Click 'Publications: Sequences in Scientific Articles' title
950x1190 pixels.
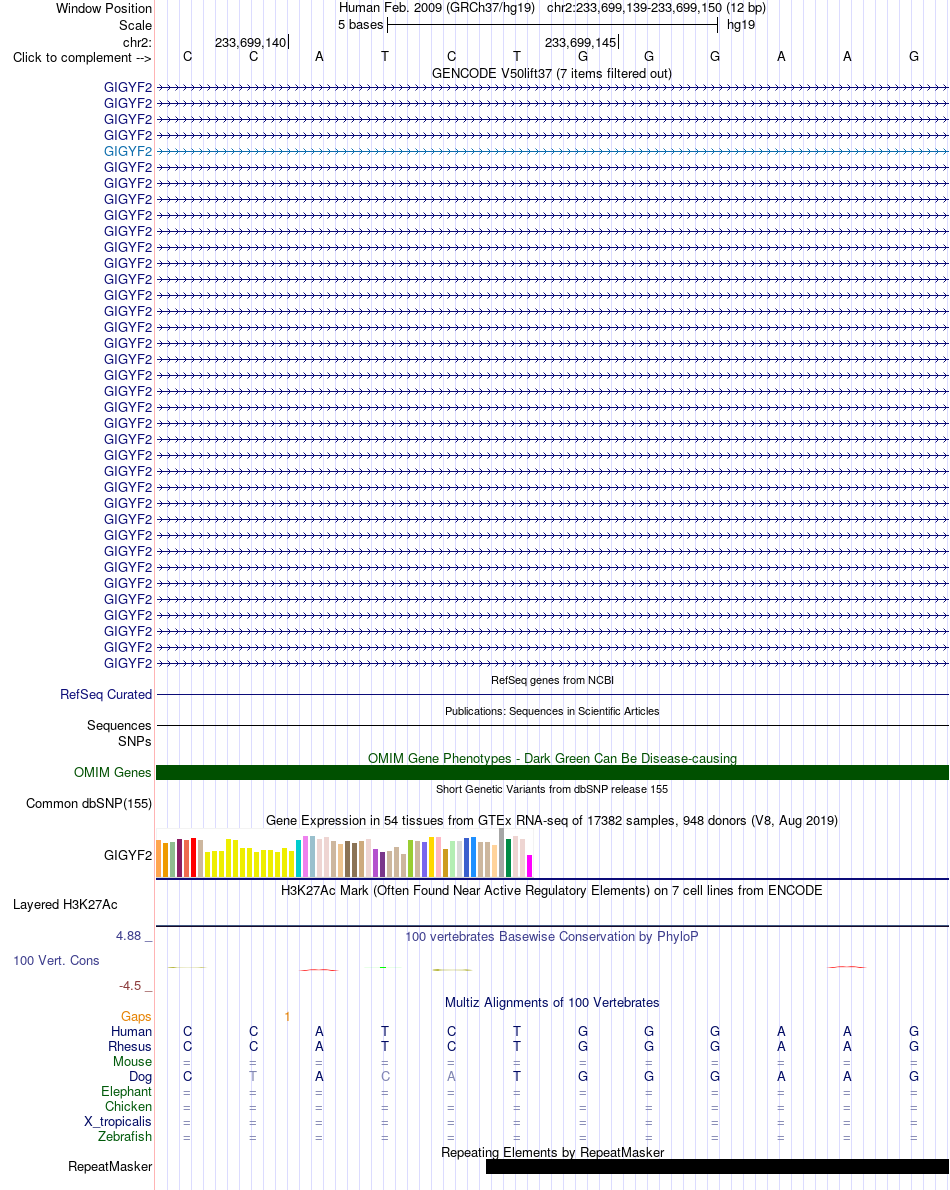click(552, 711)
